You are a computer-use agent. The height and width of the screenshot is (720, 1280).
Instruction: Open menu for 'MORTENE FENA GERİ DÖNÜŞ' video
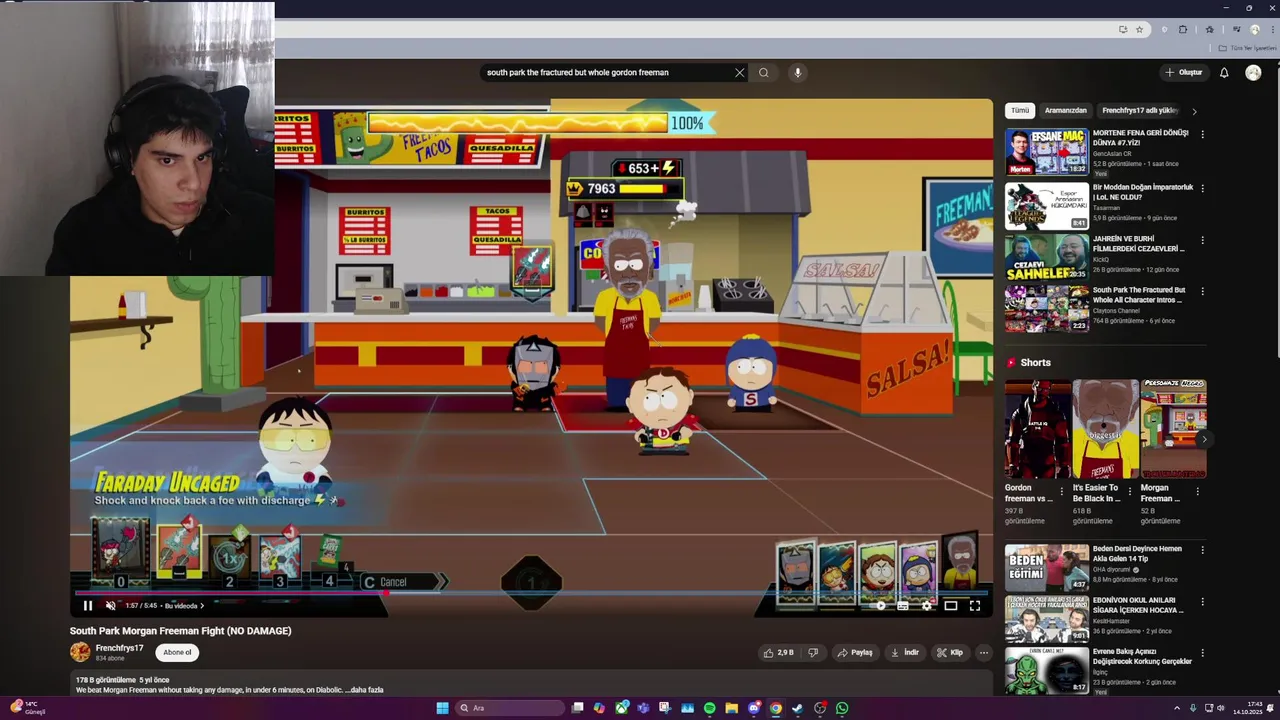(1202, 134)
